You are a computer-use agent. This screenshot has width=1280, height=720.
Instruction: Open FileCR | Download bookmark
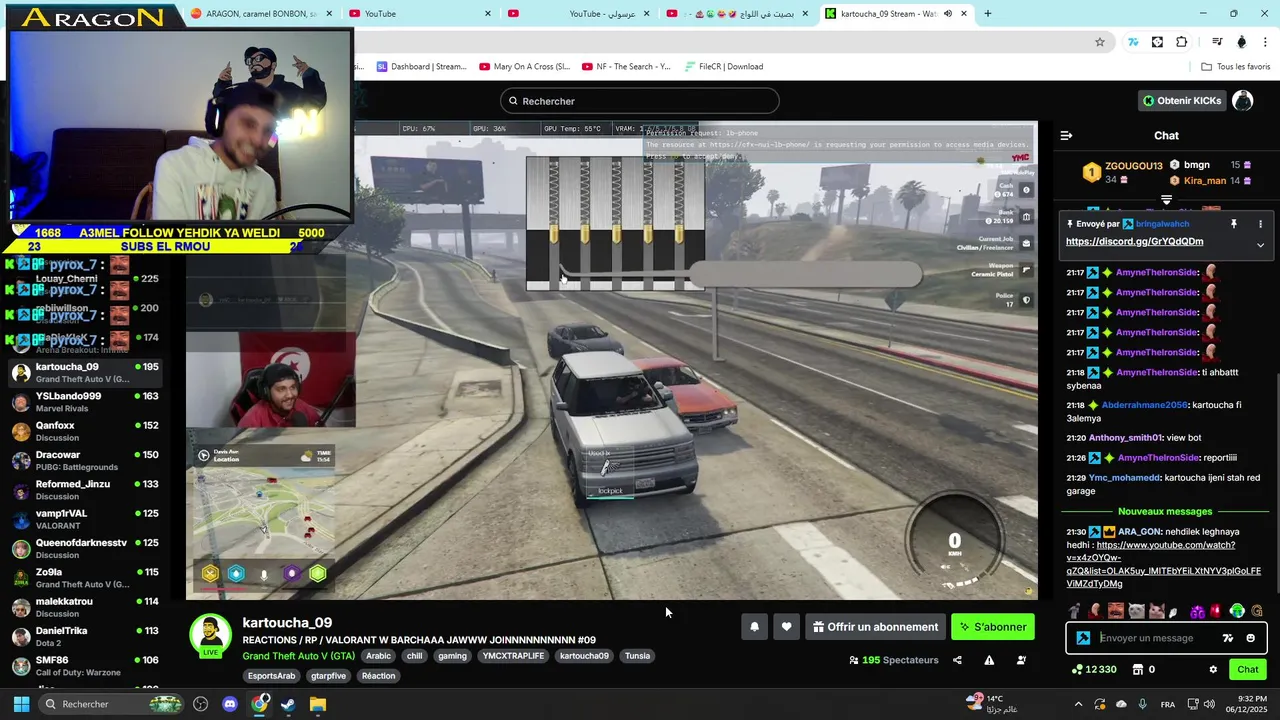[x=723, y=67]
